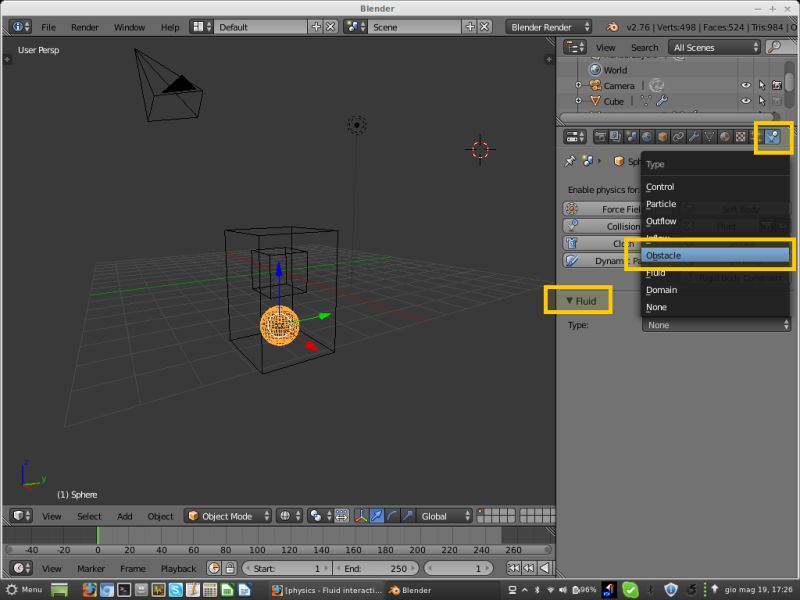Click the manipulate center points icon
Viewport: 800px width, 600px height.
tap(342, 516)
